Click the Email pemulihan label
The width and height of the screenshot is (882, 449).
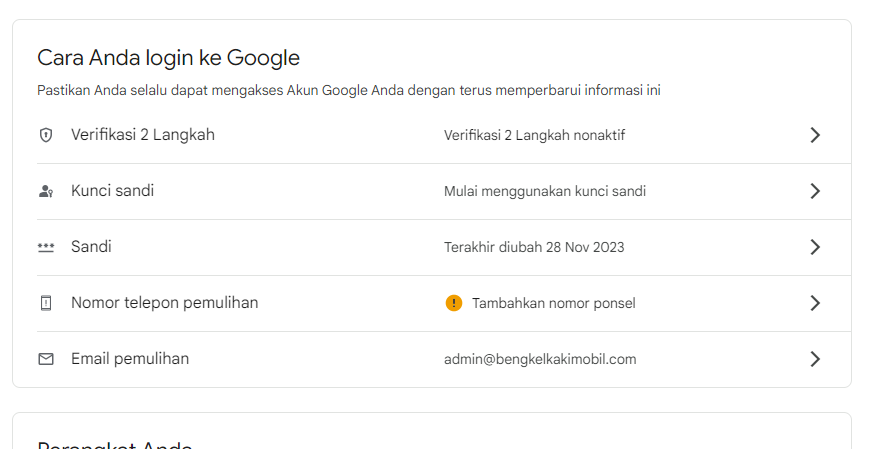point(130,358)
